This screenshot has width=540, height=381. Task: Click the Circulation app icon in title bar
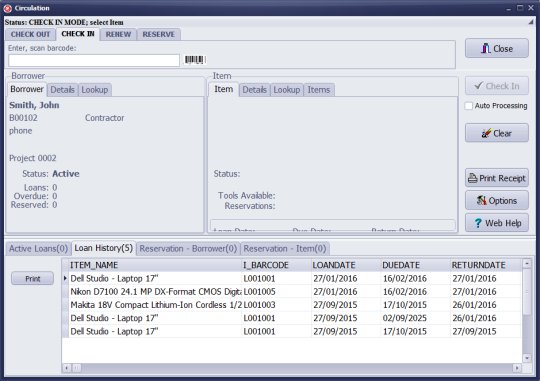click(x=8, y=8)
